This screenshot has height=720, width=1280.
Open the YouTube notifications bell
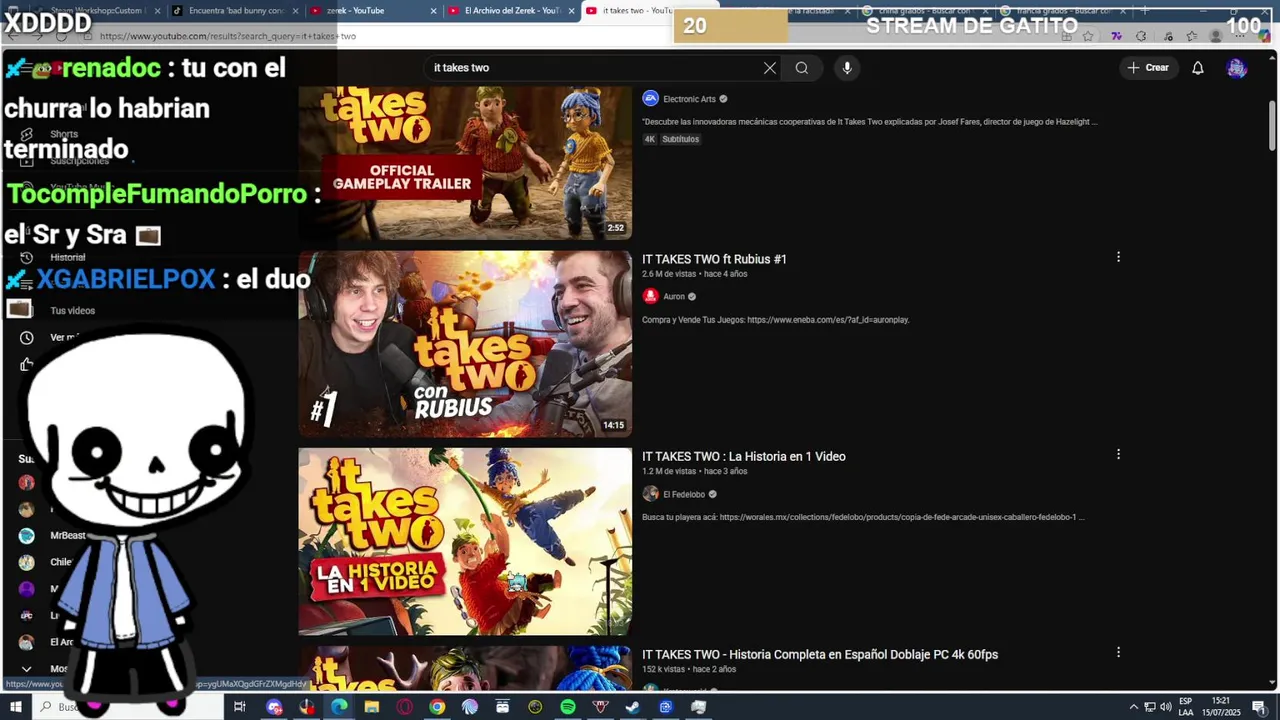(1197, 68)
